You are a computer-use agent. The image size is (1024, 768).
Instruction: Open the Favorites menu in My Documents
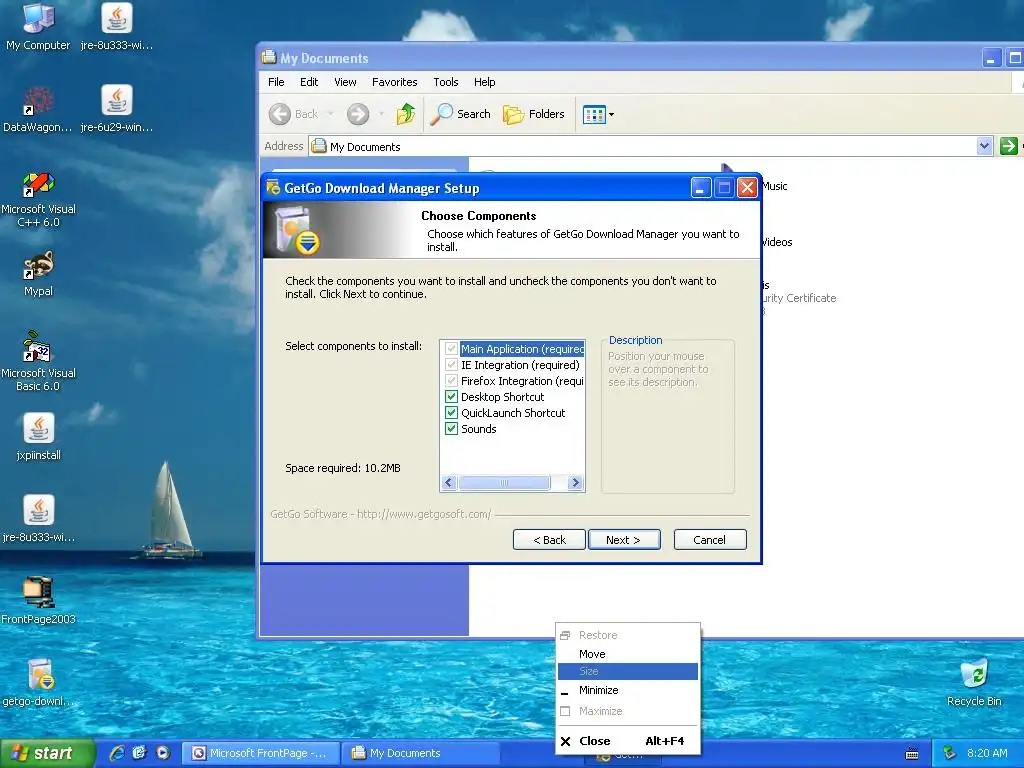pyautogui.click(x=394, y=82)
